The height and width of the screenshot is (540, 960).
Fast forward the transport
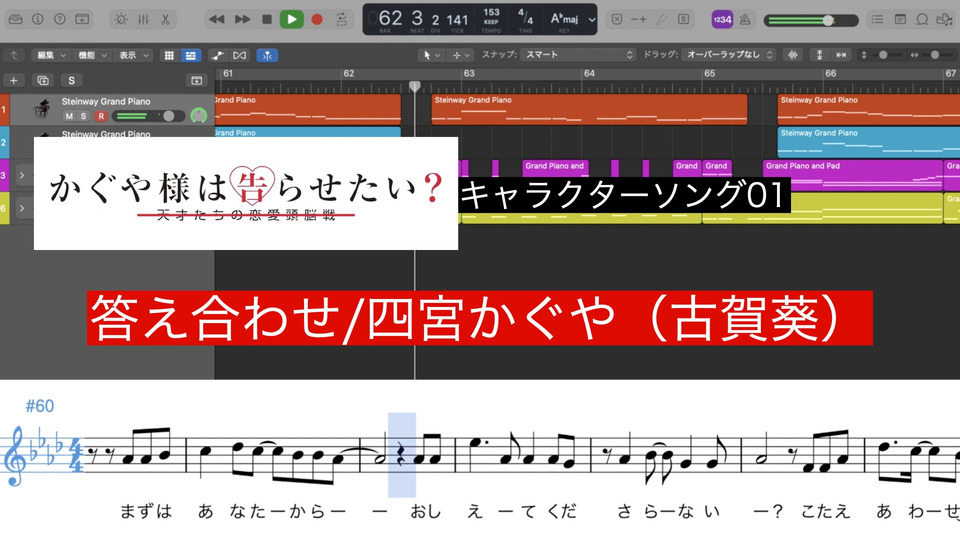coord(242,20)
